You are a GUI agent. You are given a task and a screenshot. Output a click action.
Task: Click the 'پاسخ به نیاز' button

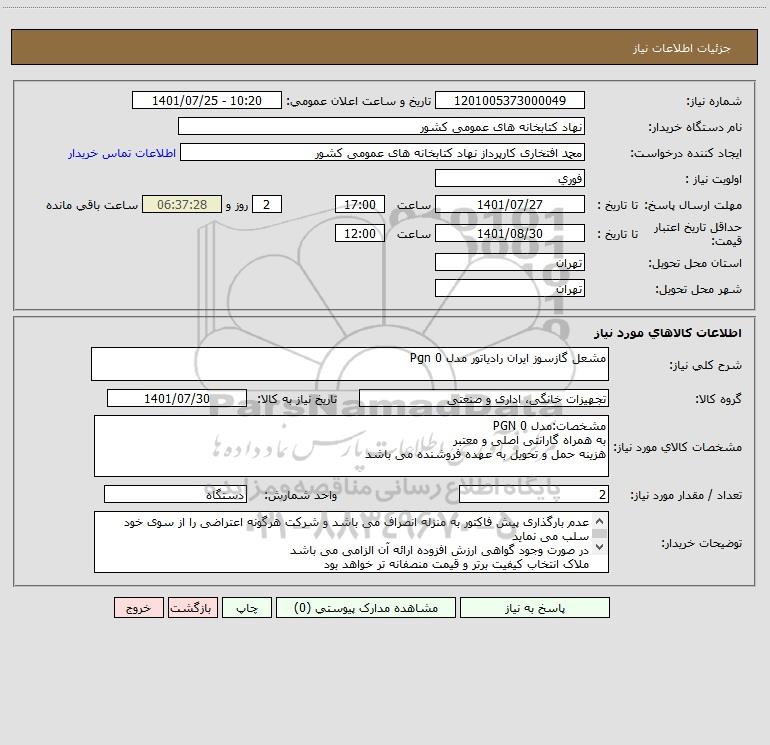point(535,608)
